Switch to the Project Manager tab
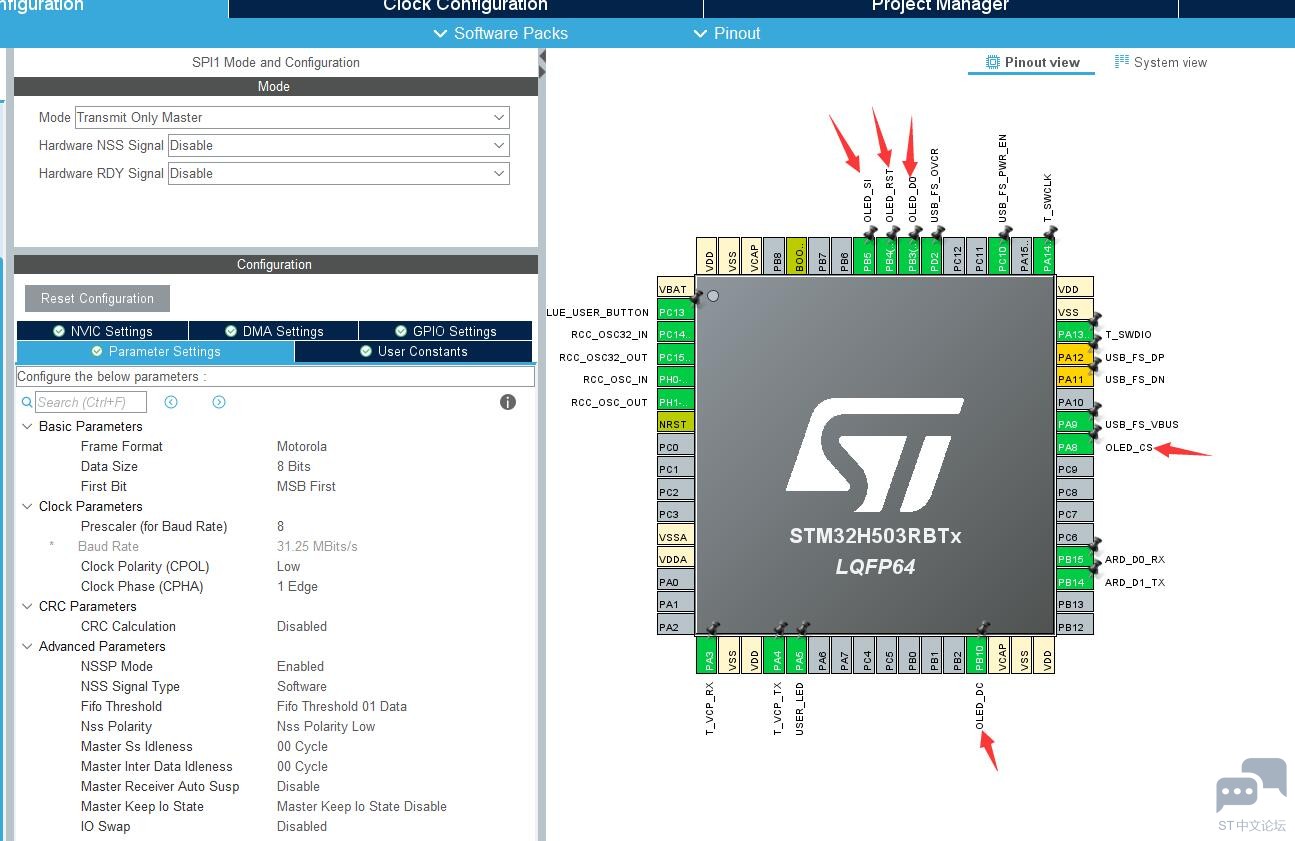The width and height of the screenshot is (1295, 841). [940, 7]
